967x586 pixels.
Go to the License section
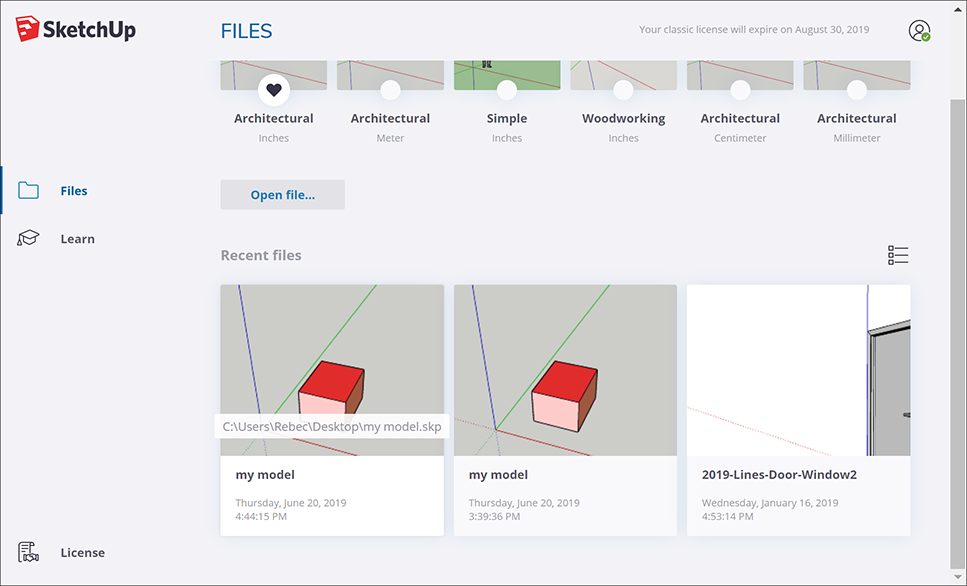82,552
